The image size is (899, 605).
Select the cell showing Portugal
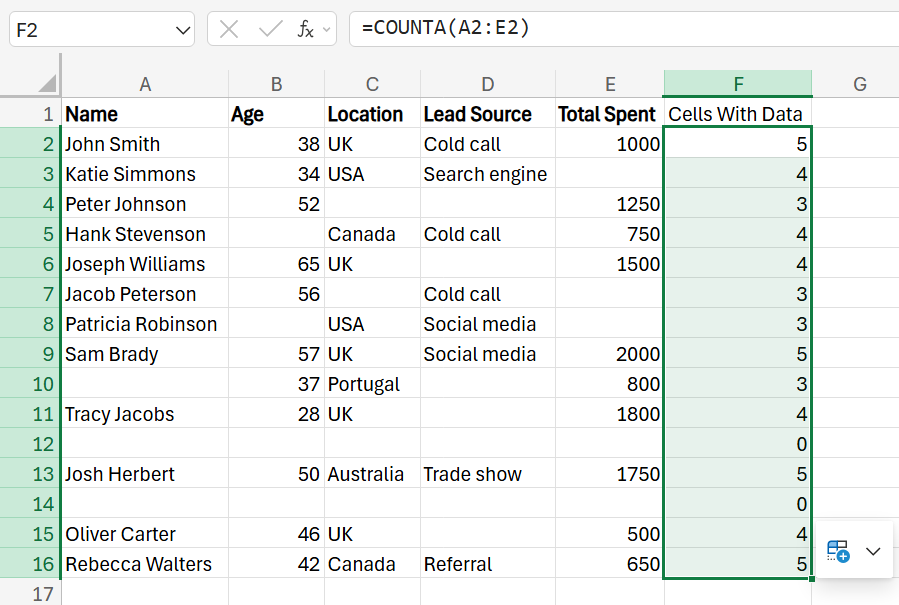click(371, 384)
